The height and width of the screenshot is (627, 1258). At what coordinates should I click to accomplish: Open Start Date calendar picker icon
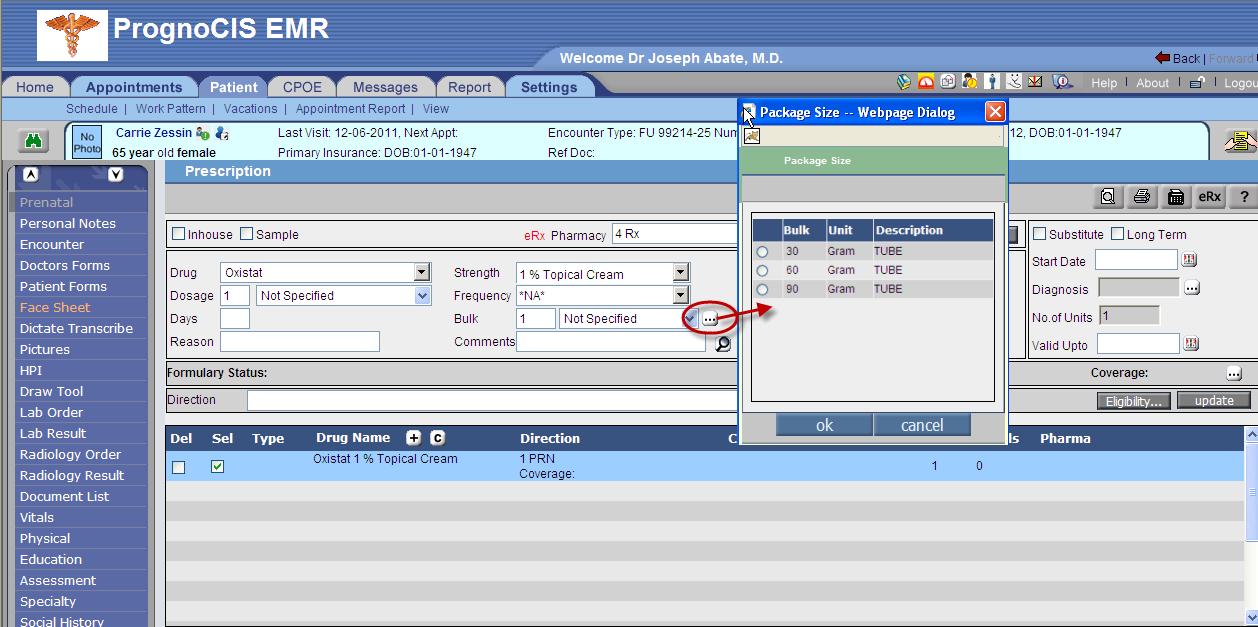(x=1189, y=260)
